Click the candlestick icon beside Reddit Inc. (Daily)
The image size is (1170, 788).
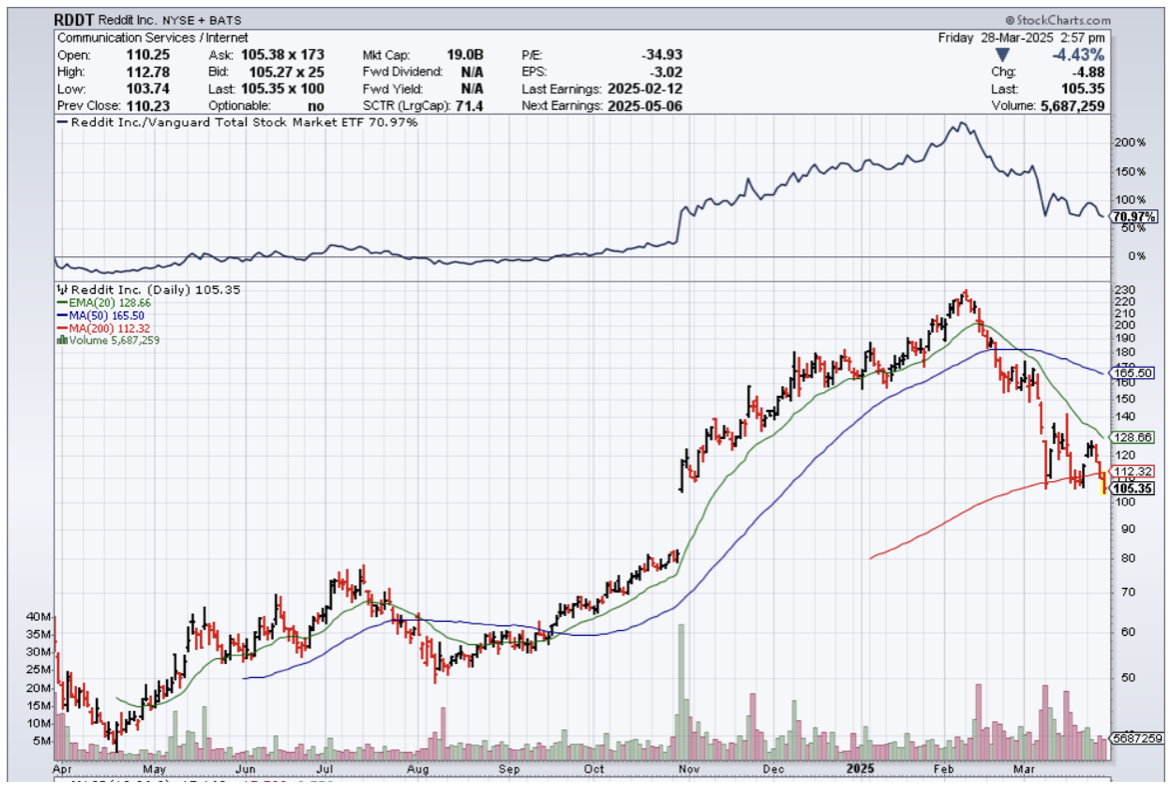click(64, 290)
